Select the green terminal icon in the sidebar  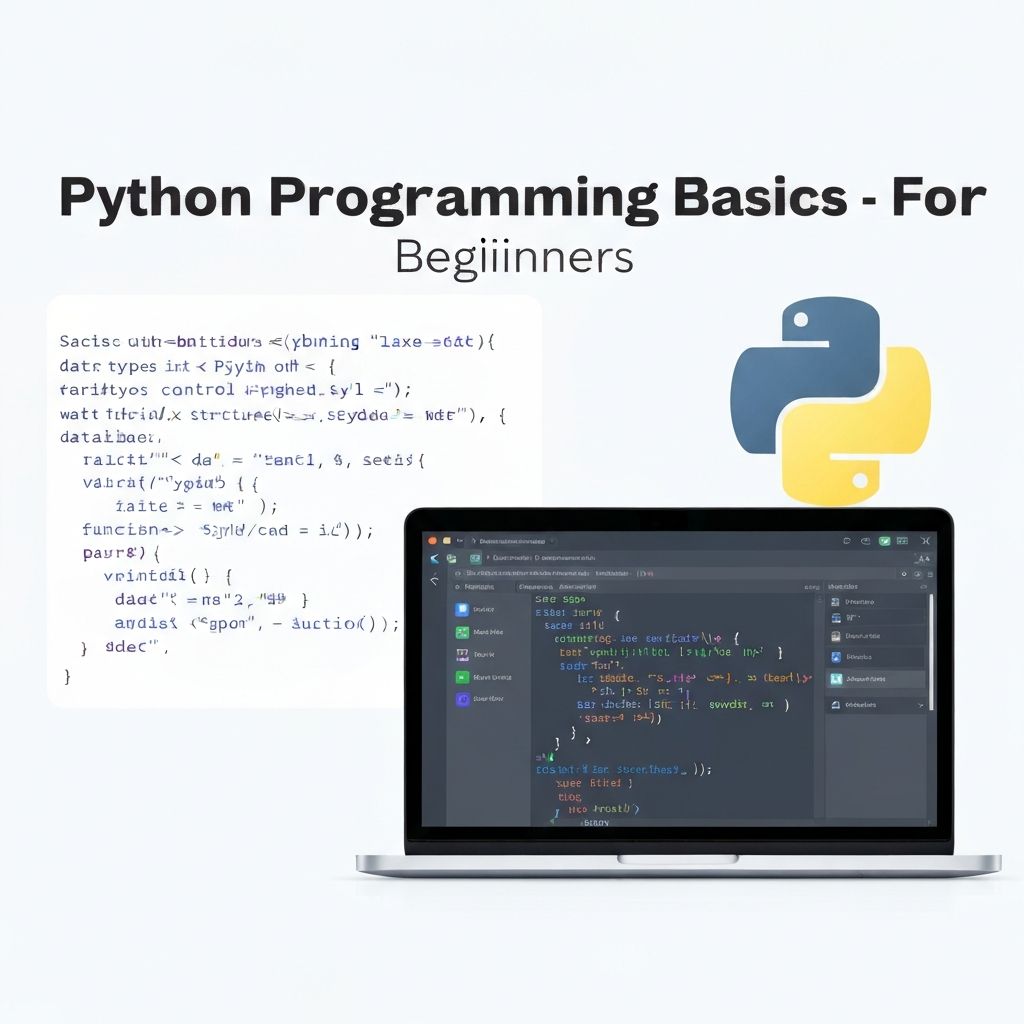[462, 678]
